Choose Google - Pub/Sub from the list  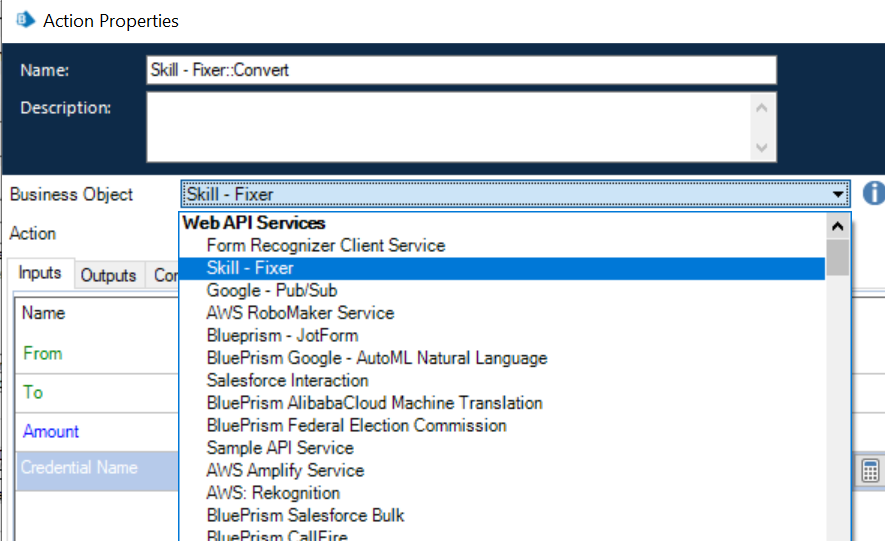[502, 291]
